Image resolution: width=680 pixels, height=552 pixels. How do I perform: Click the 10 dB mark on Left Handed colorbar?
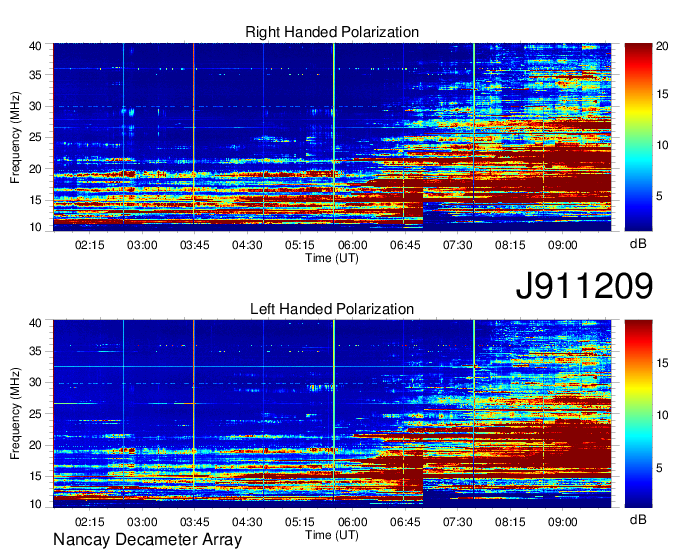point(662,415)
